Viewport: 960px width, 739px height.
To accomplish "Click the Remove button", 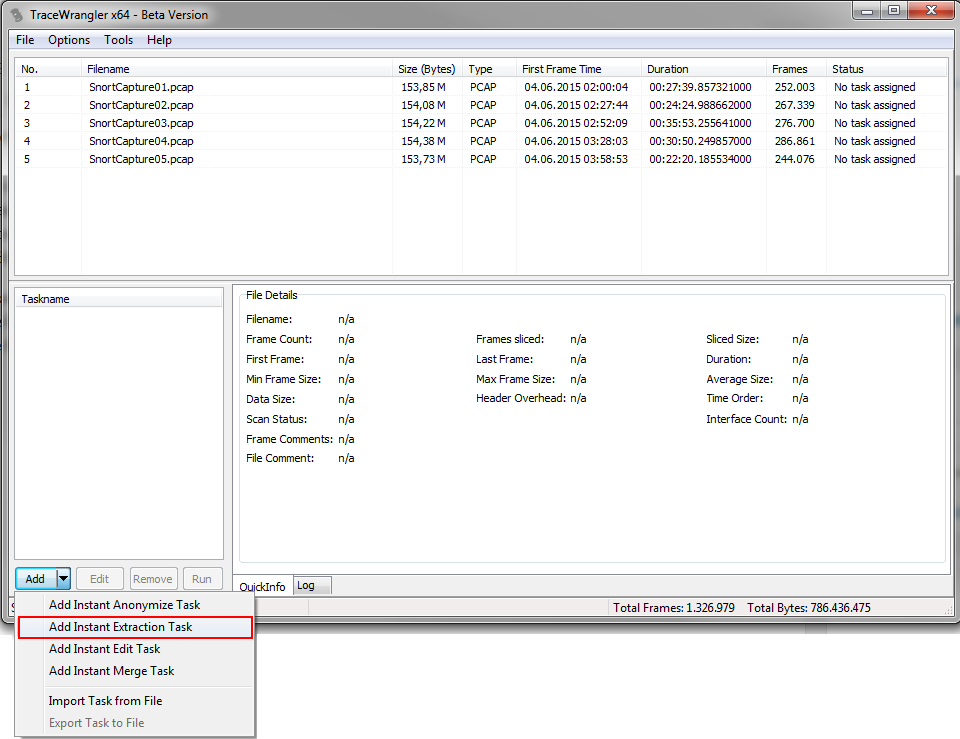I will 153,579.
